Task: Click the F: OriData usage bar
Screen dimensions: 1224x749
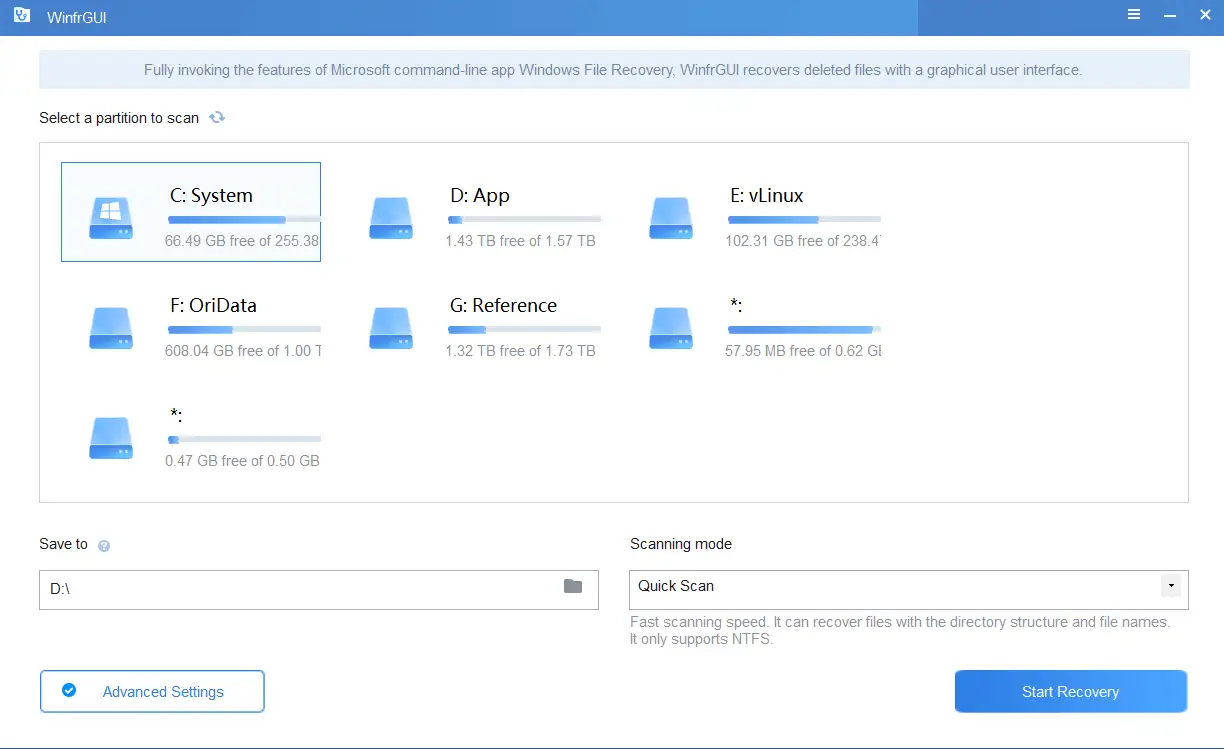Action: (244, 329)
